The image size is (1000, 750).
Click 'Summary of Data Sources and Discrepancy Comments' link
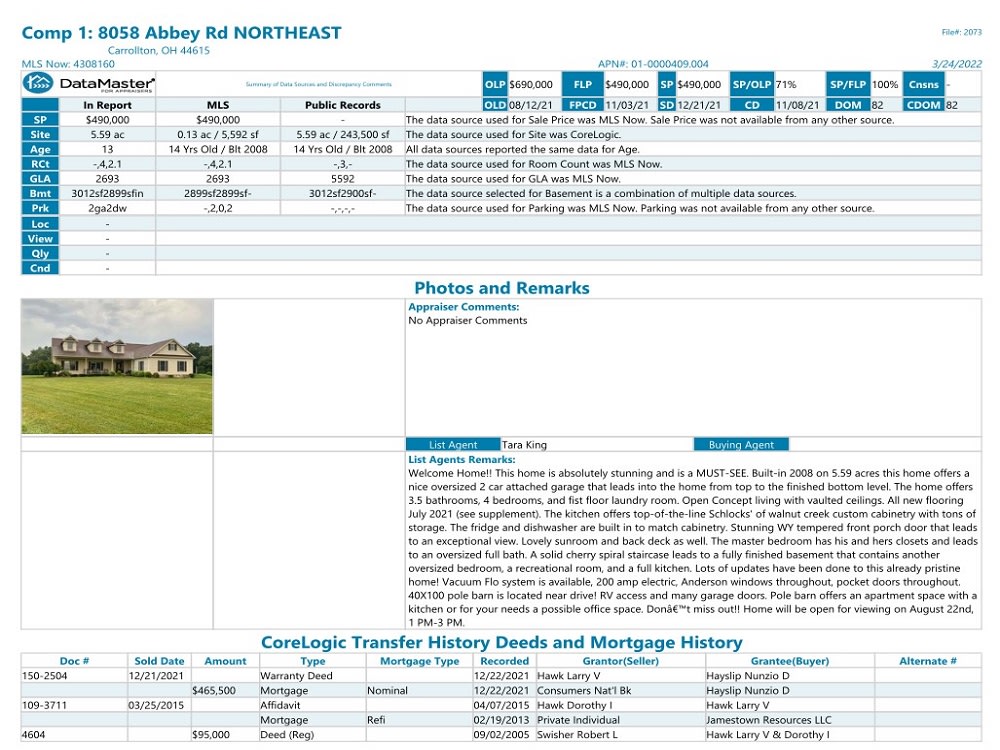(319, 84)
